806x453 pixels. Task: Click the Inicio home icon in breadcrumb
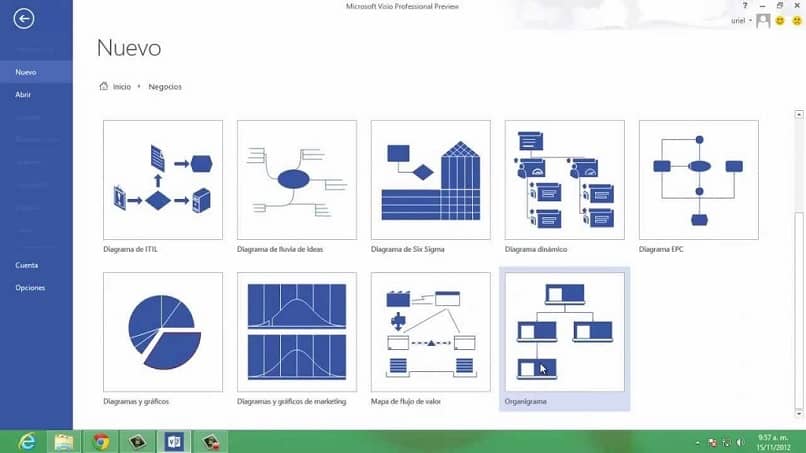(x=103, y=86)
